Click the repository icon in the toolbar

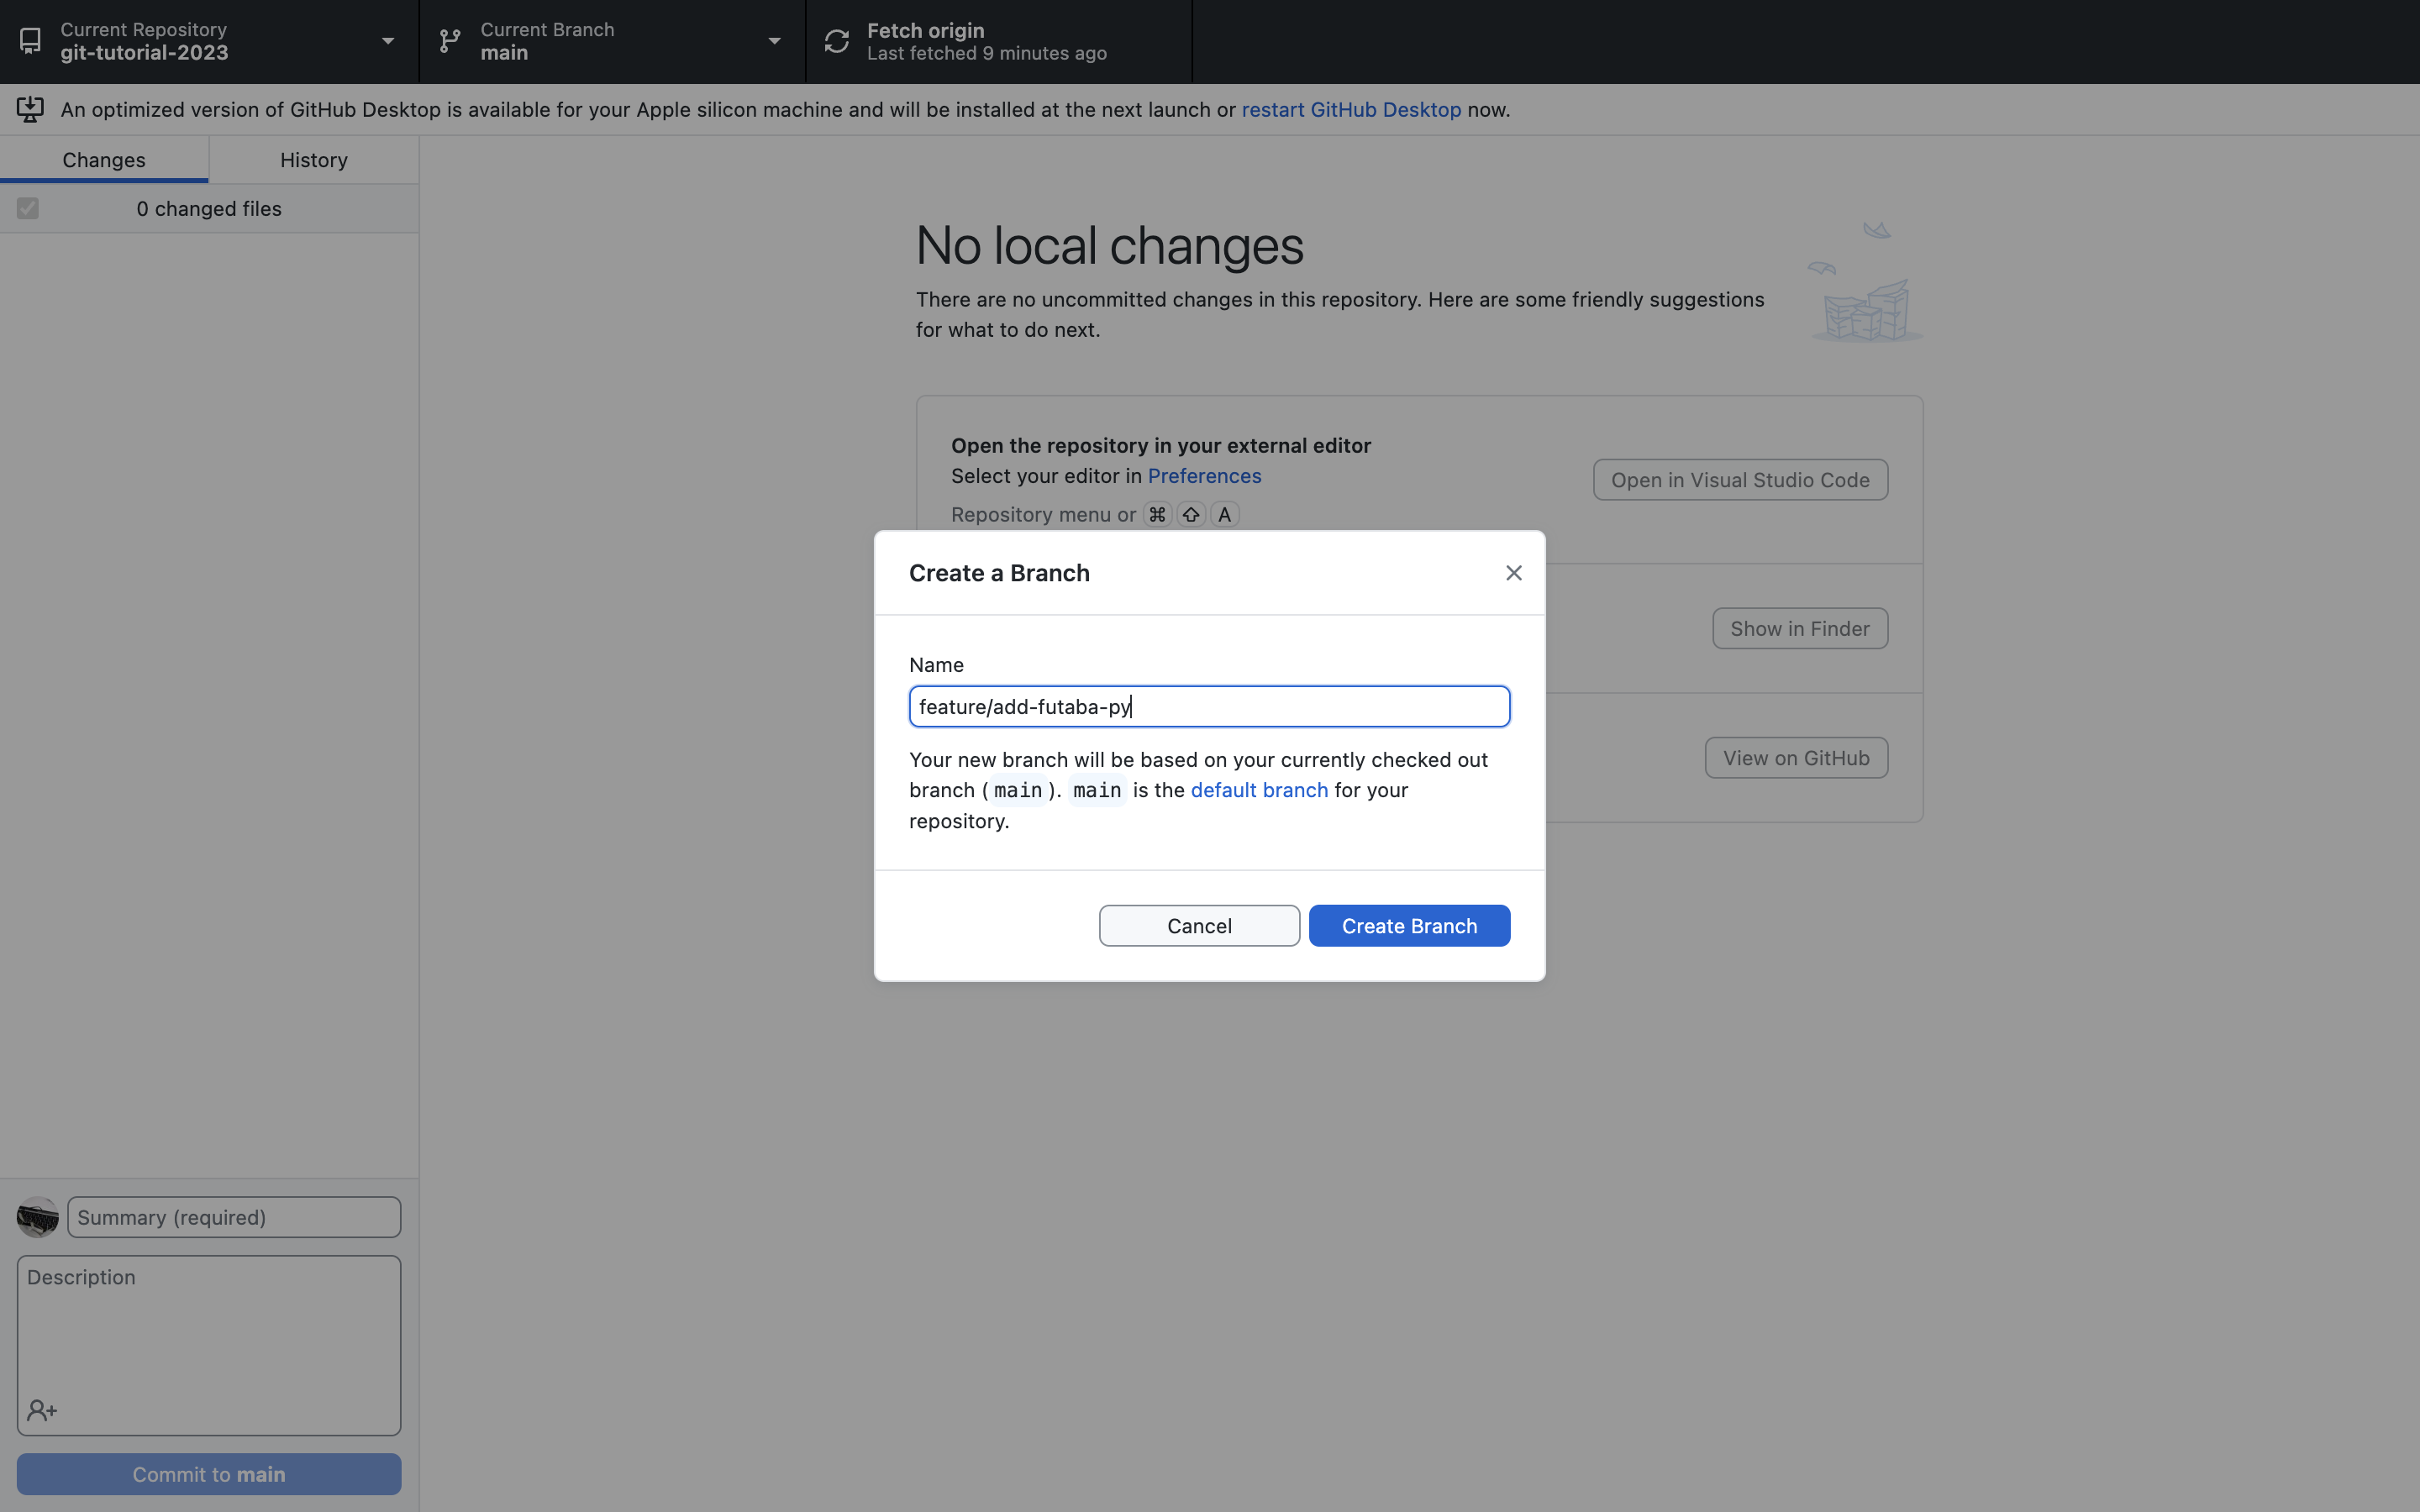point(30,41)
